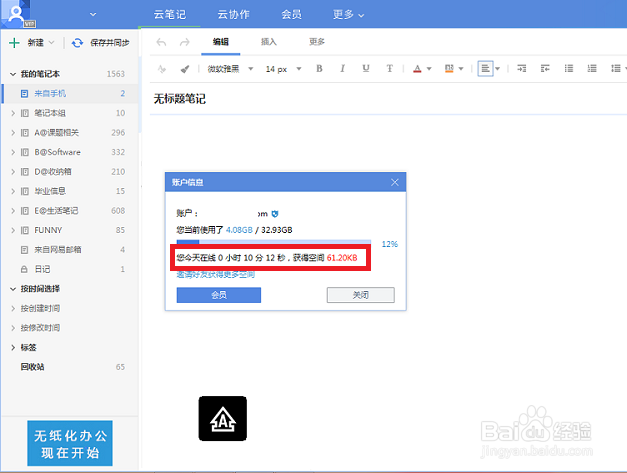Toggle italic formatting

[342, 69]
